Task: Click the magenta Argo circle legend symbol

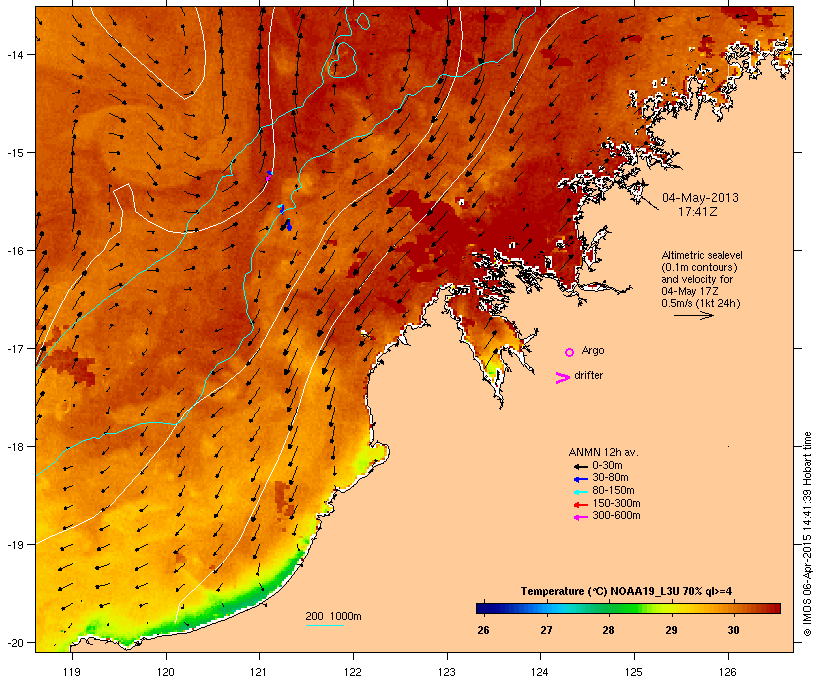Action: (569, 352)
